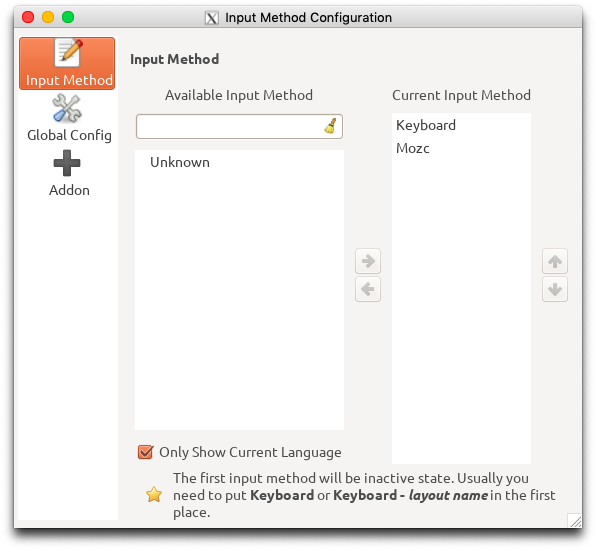Click left arrow to remove input method

[x=368, y=289]
